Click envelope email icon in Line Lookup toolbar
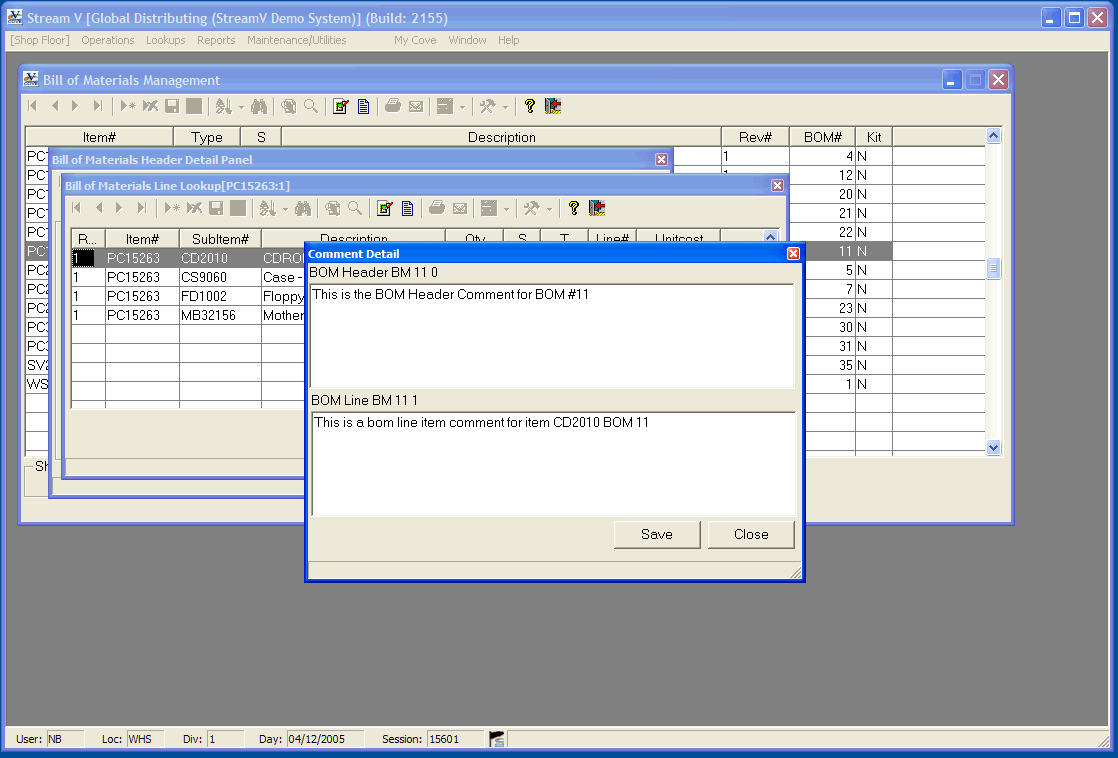This screenshot has height=758, width=1118. click(460, 208)
